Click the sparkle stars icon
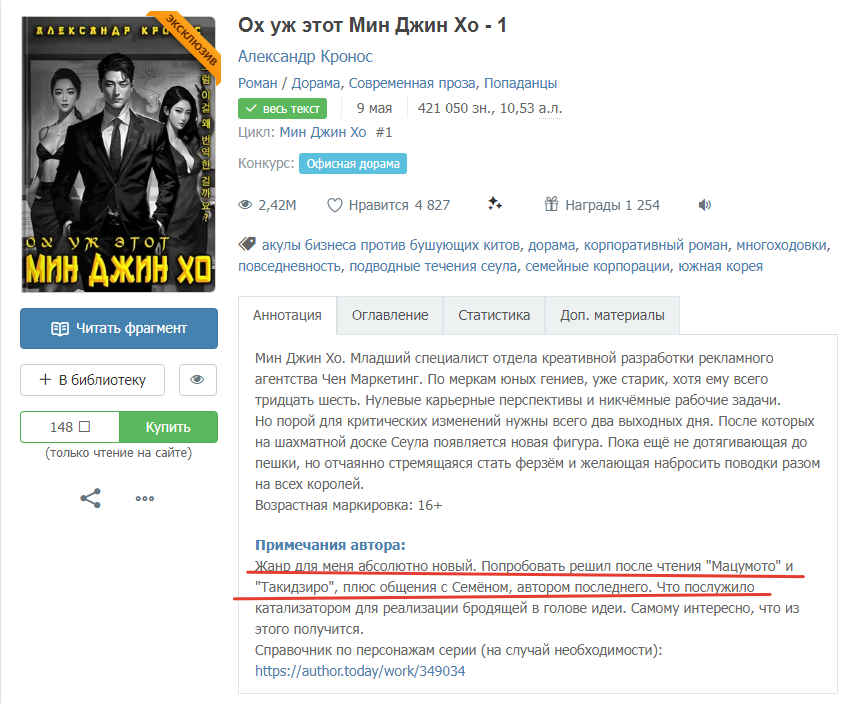This screenshot has width=846, height=705. (495, 204)
